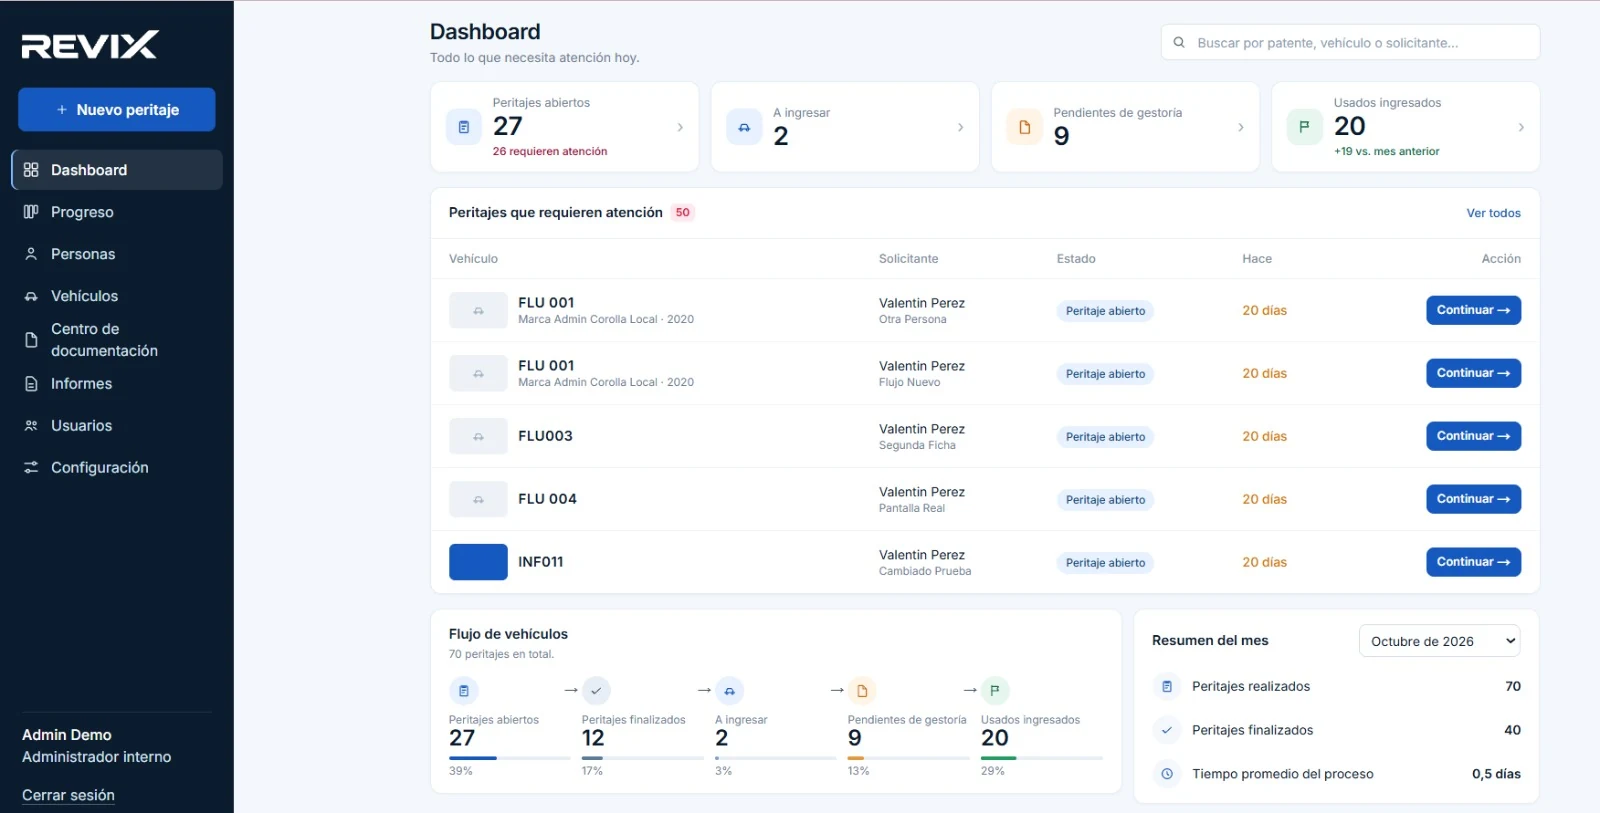Open the Pendientes de gestoría card arrow
This screenshot has height=813, width=1600.
[x=1241, y=127]
